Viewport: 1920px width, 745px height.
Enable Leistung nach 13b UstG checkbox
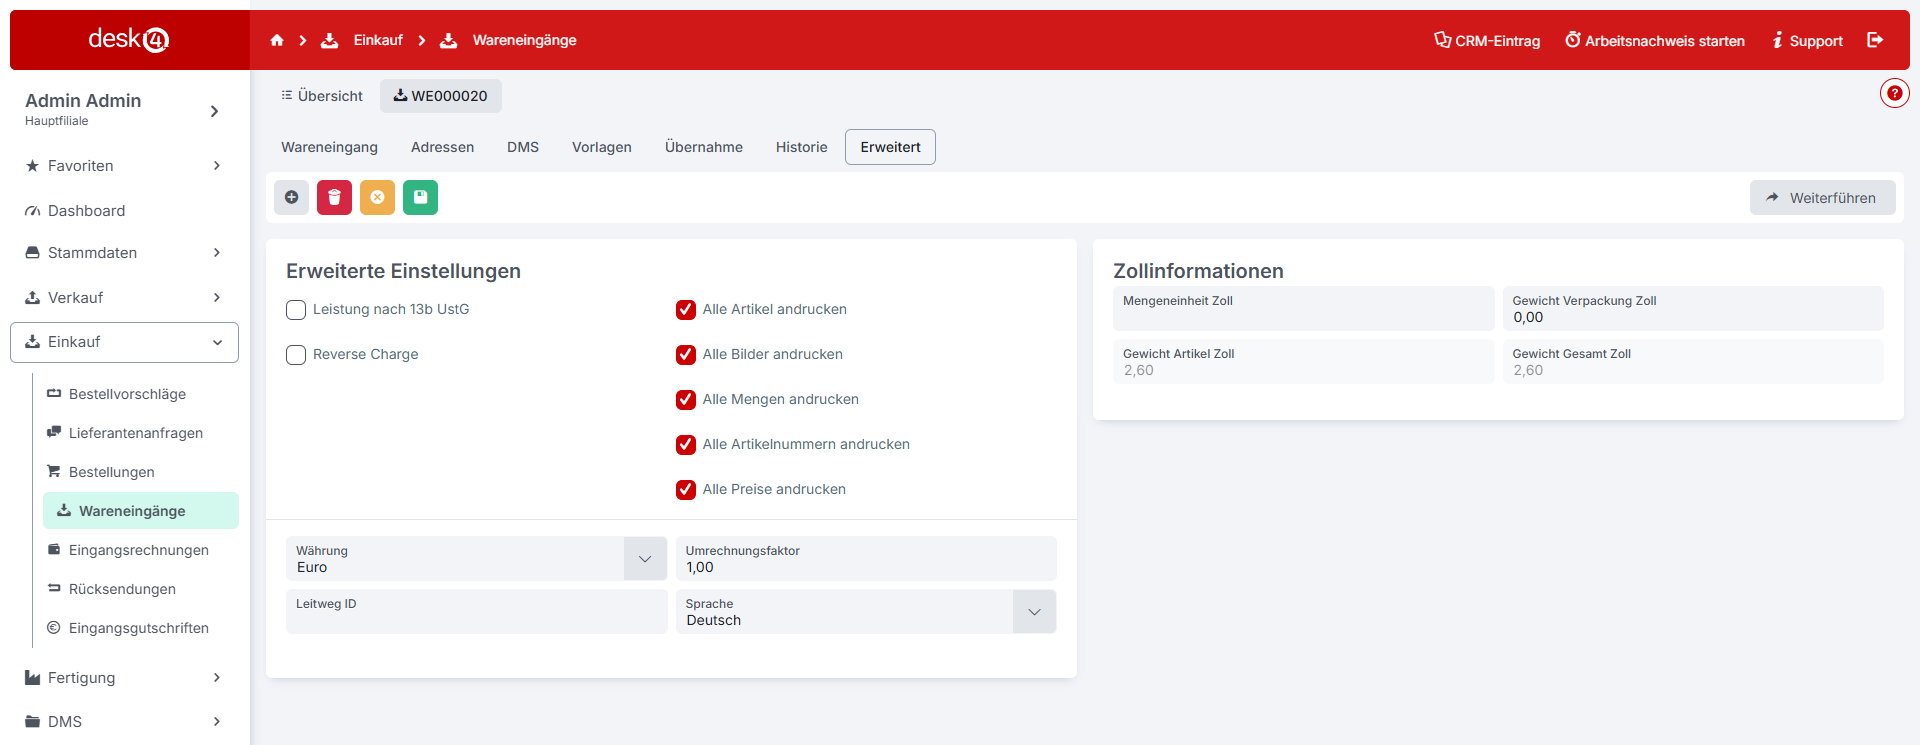coord(296,310)
